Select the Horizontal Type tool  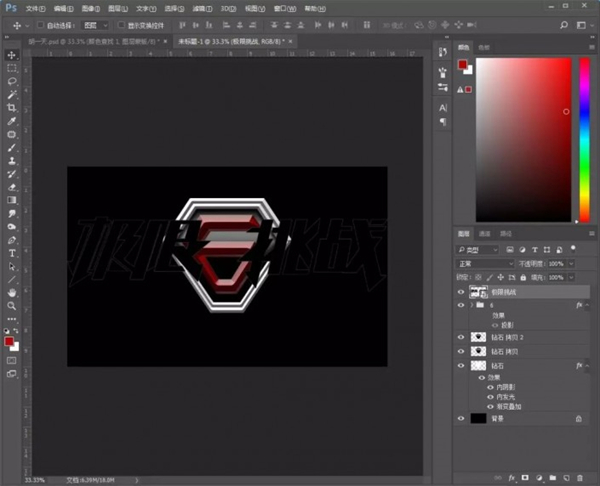[11, 253]
